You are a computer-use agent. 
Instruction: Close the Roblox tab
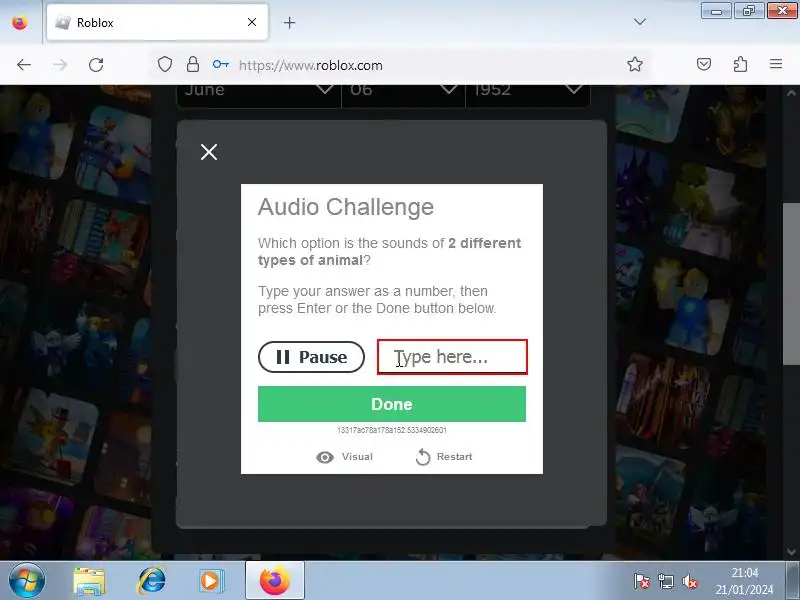(x=252, y=22)
